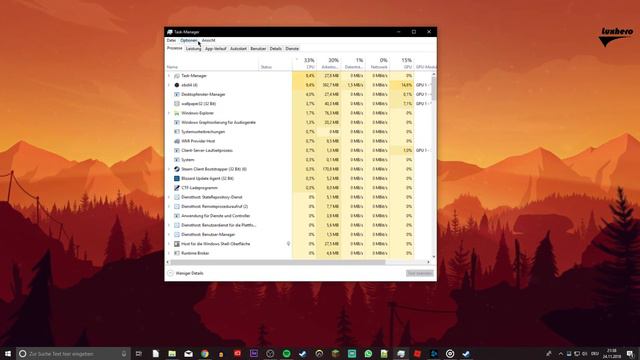Sort by the GPU column header
Viewport: 640px width, 360px height.
click(402, 63)
